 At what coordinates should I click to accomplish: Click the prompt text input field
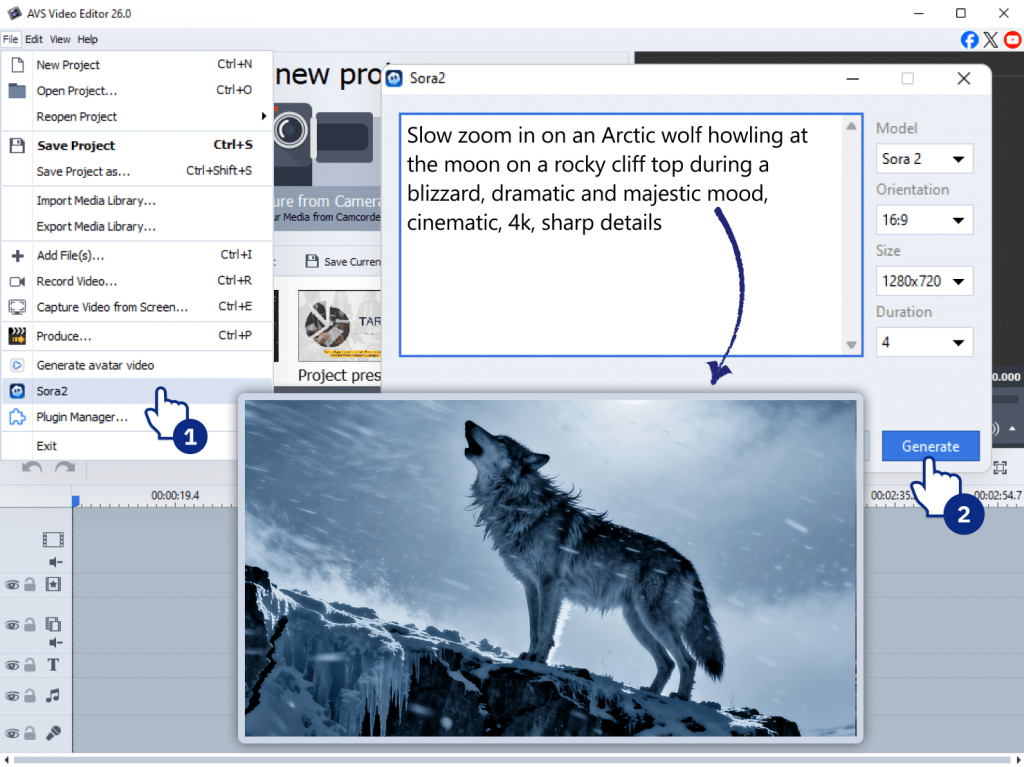(622, 235)
